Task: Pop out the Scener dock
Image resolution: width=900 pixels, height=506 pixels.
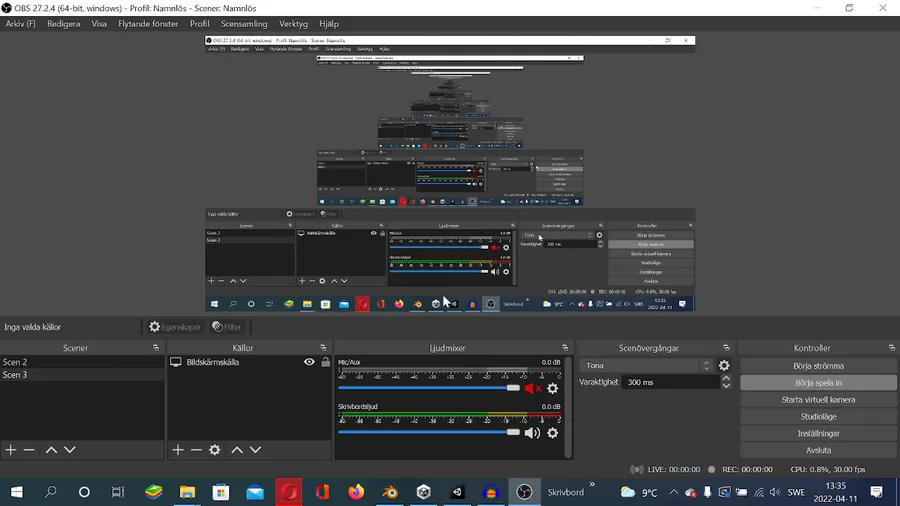Action: tap(156, 348)
